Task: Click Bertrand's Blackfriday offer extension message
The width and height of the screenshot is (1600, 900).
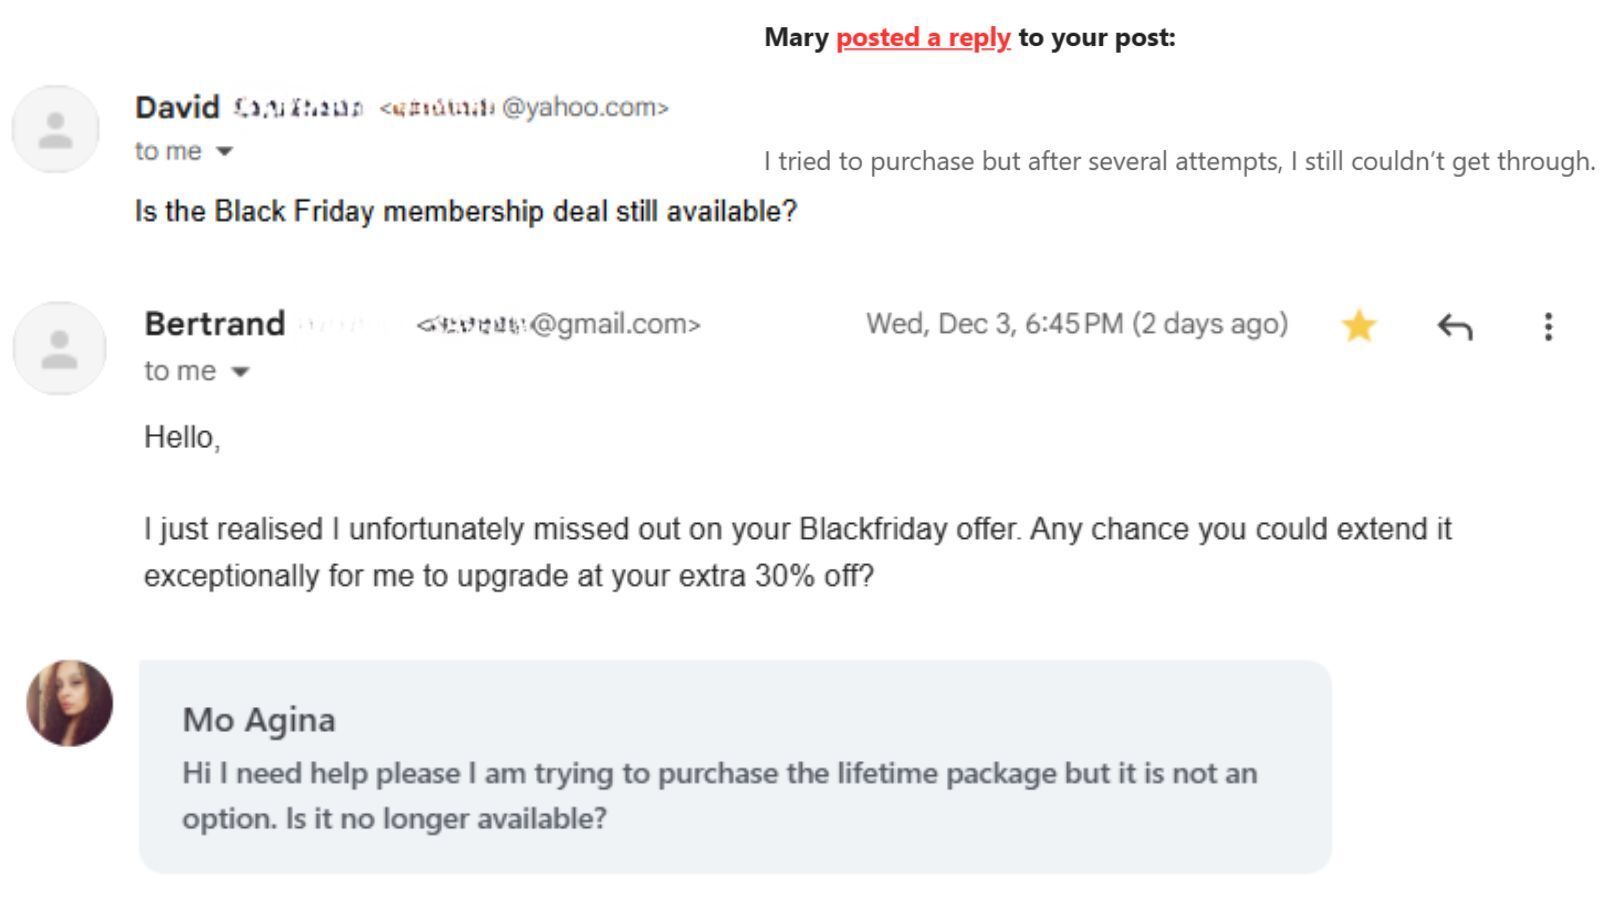Action: pos(796,552)
